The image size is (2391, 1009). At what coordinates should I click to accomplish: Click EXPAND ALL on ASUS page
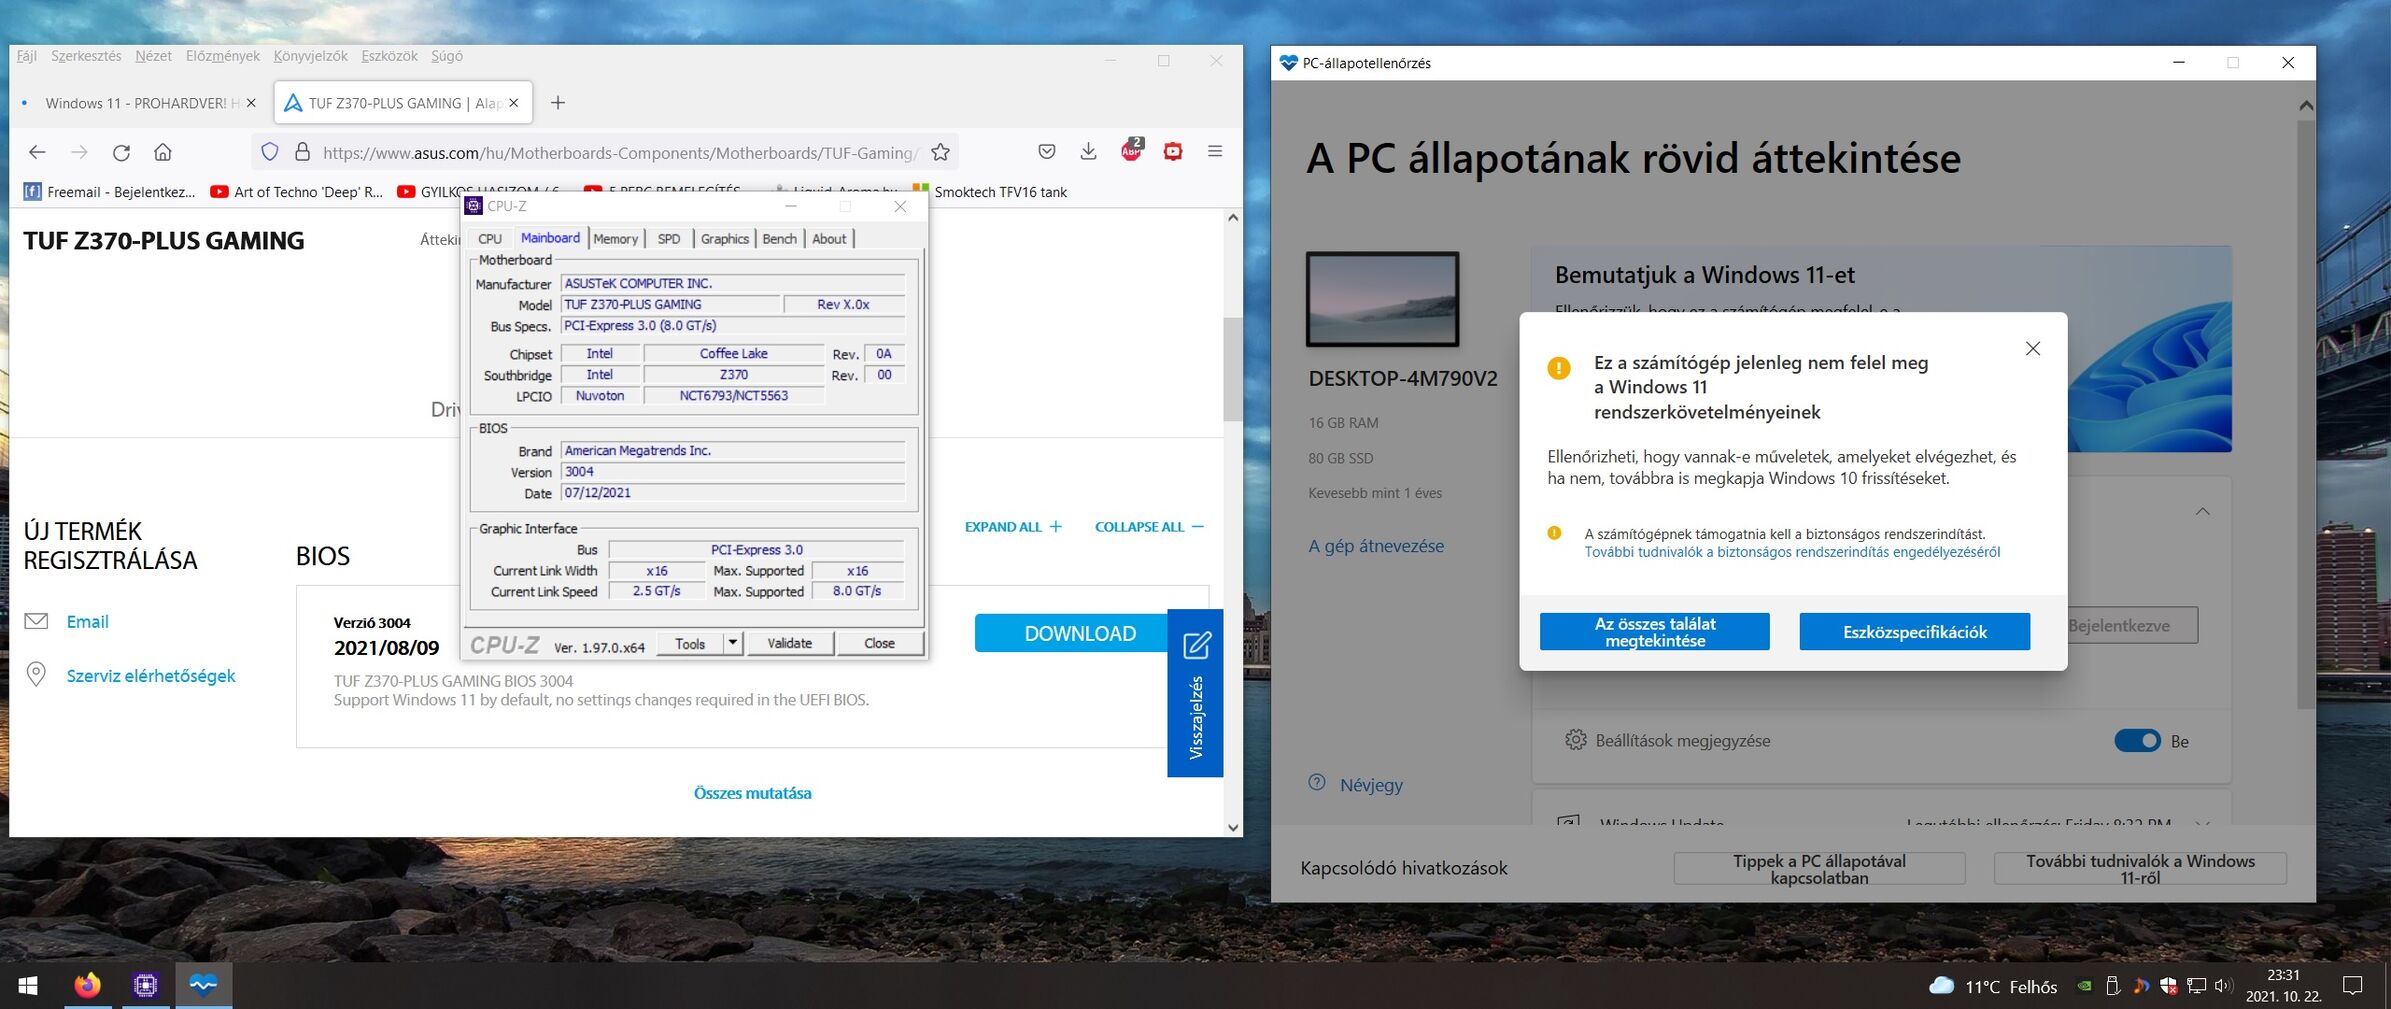coord(1013,527)
